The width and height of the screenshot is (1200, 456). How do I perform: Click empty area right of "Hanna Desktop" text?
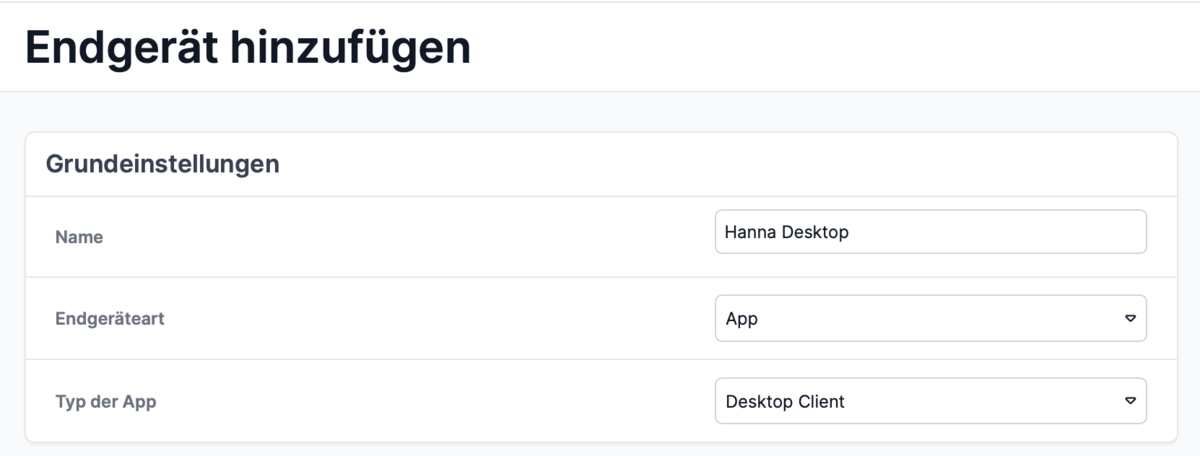pos(1000,233)
